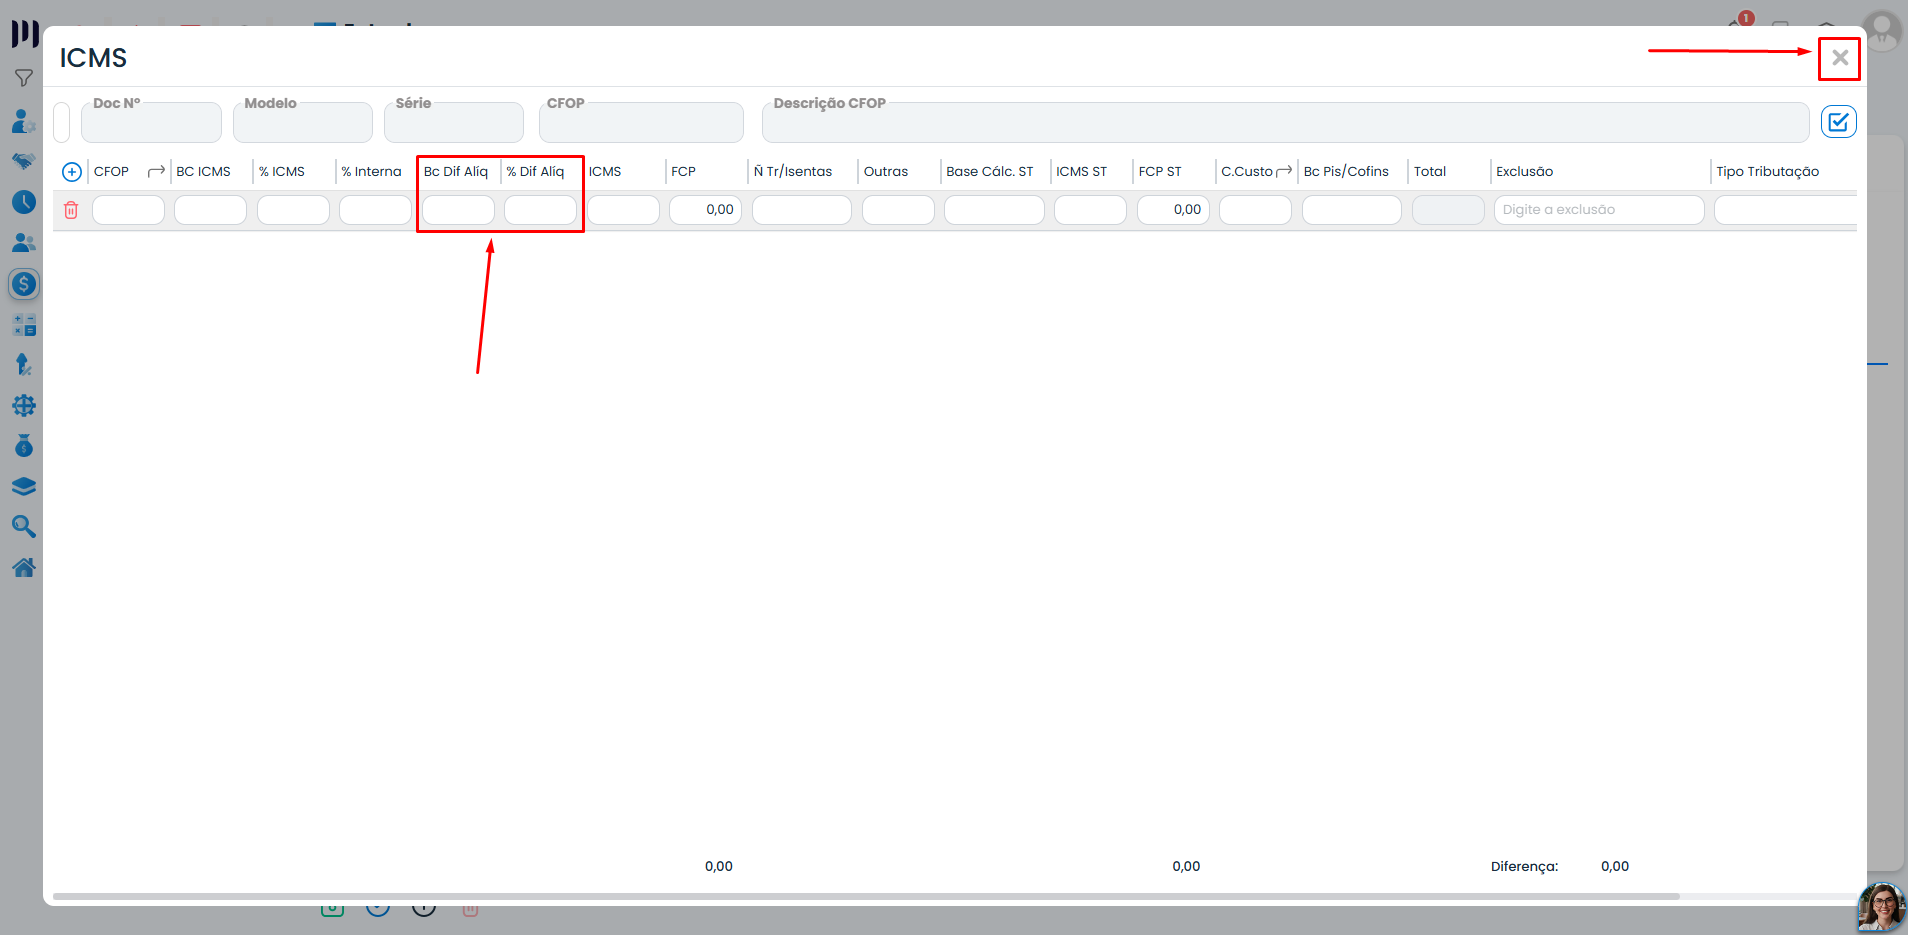Image resolution: width=1908 pixels, height=935 pixels.
Task: Click the BC ICMS cell in the row
Action: coord(210,210)
